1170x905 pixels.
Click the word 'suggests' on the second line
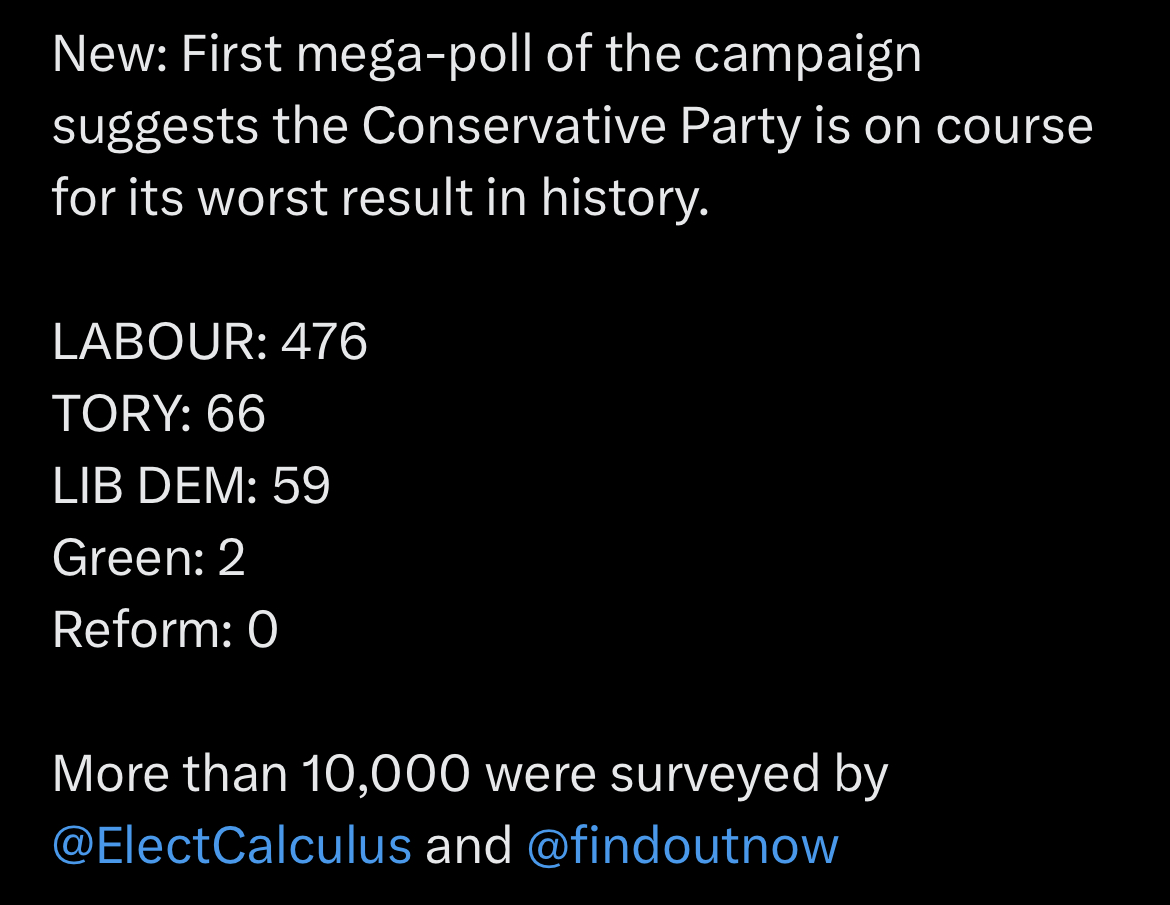(x=155, y=128)
